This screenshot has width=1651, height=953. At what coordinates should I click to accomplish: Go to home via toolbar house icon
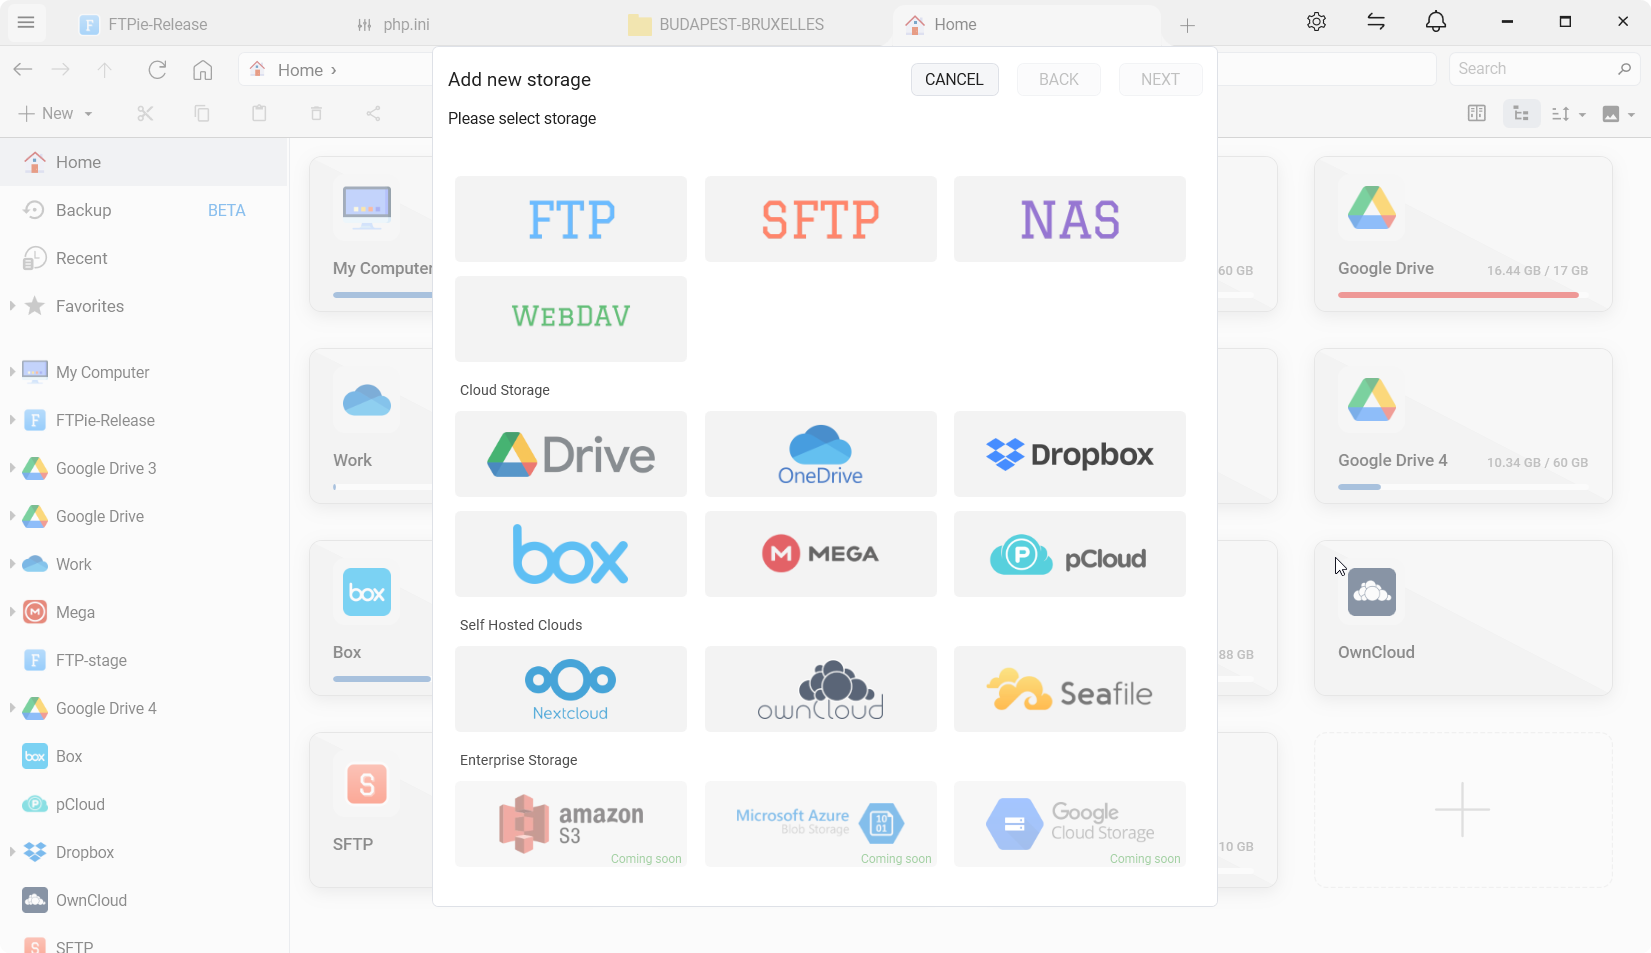[203, 70]
